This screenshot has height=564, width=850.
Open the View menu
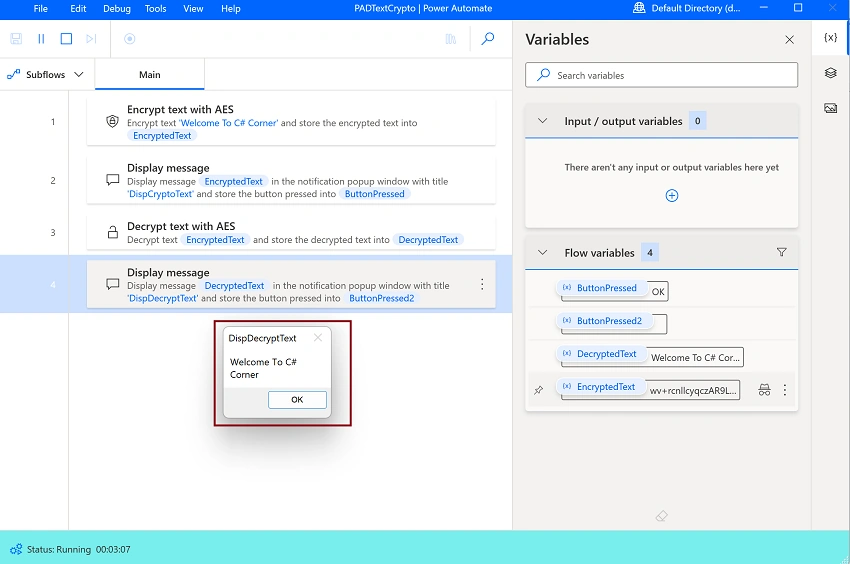tap(193, 9)
